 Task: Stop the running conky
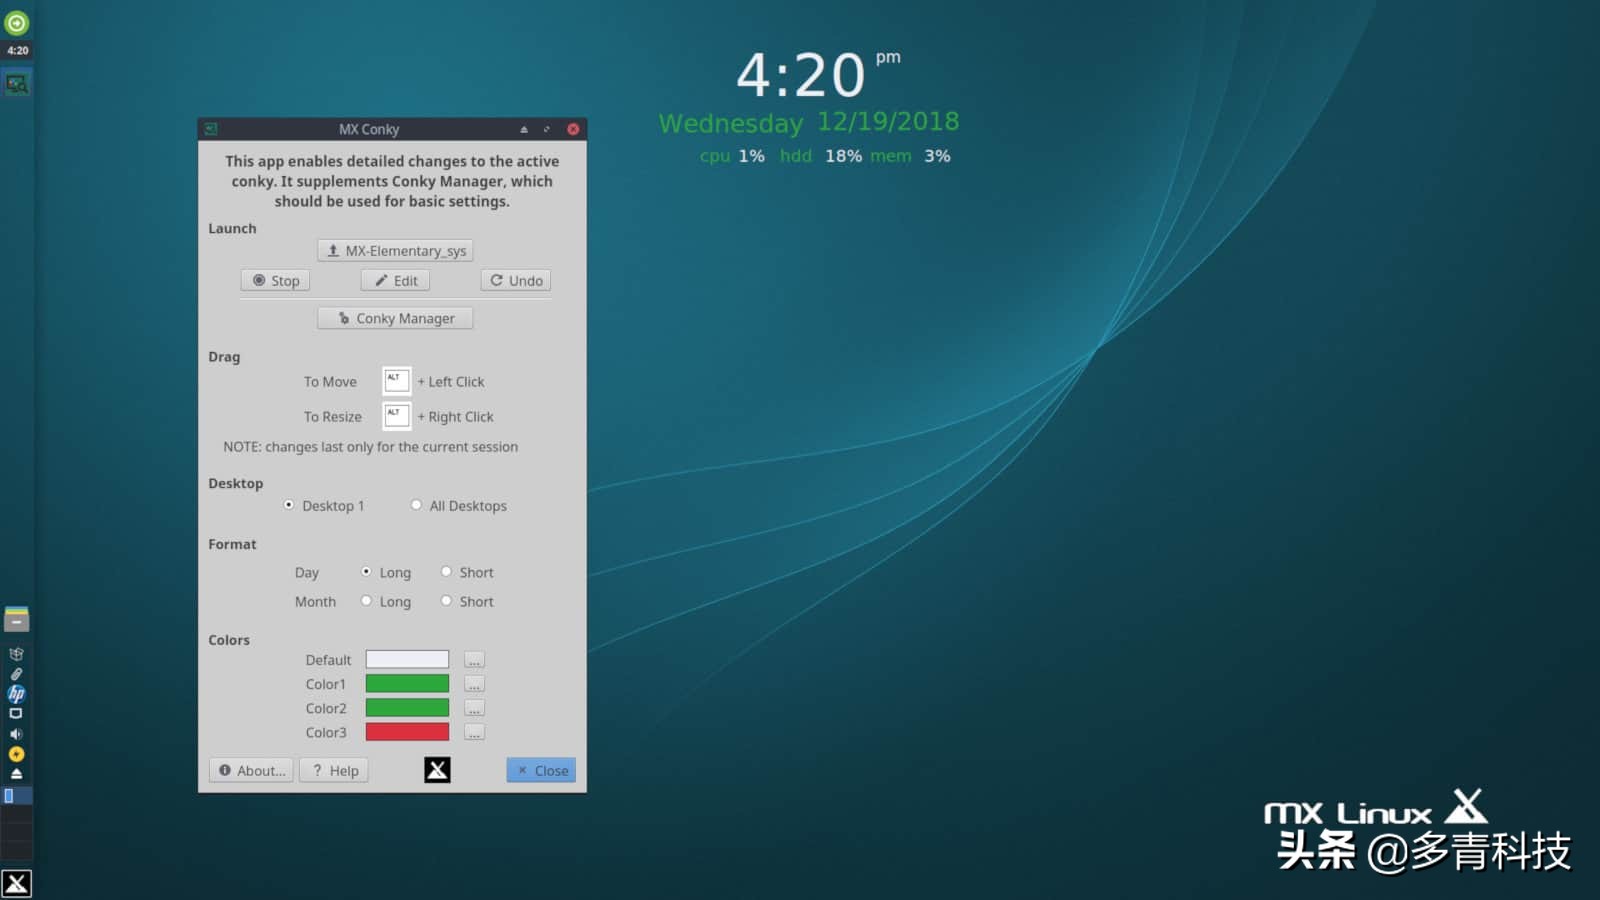click(275, 281)
